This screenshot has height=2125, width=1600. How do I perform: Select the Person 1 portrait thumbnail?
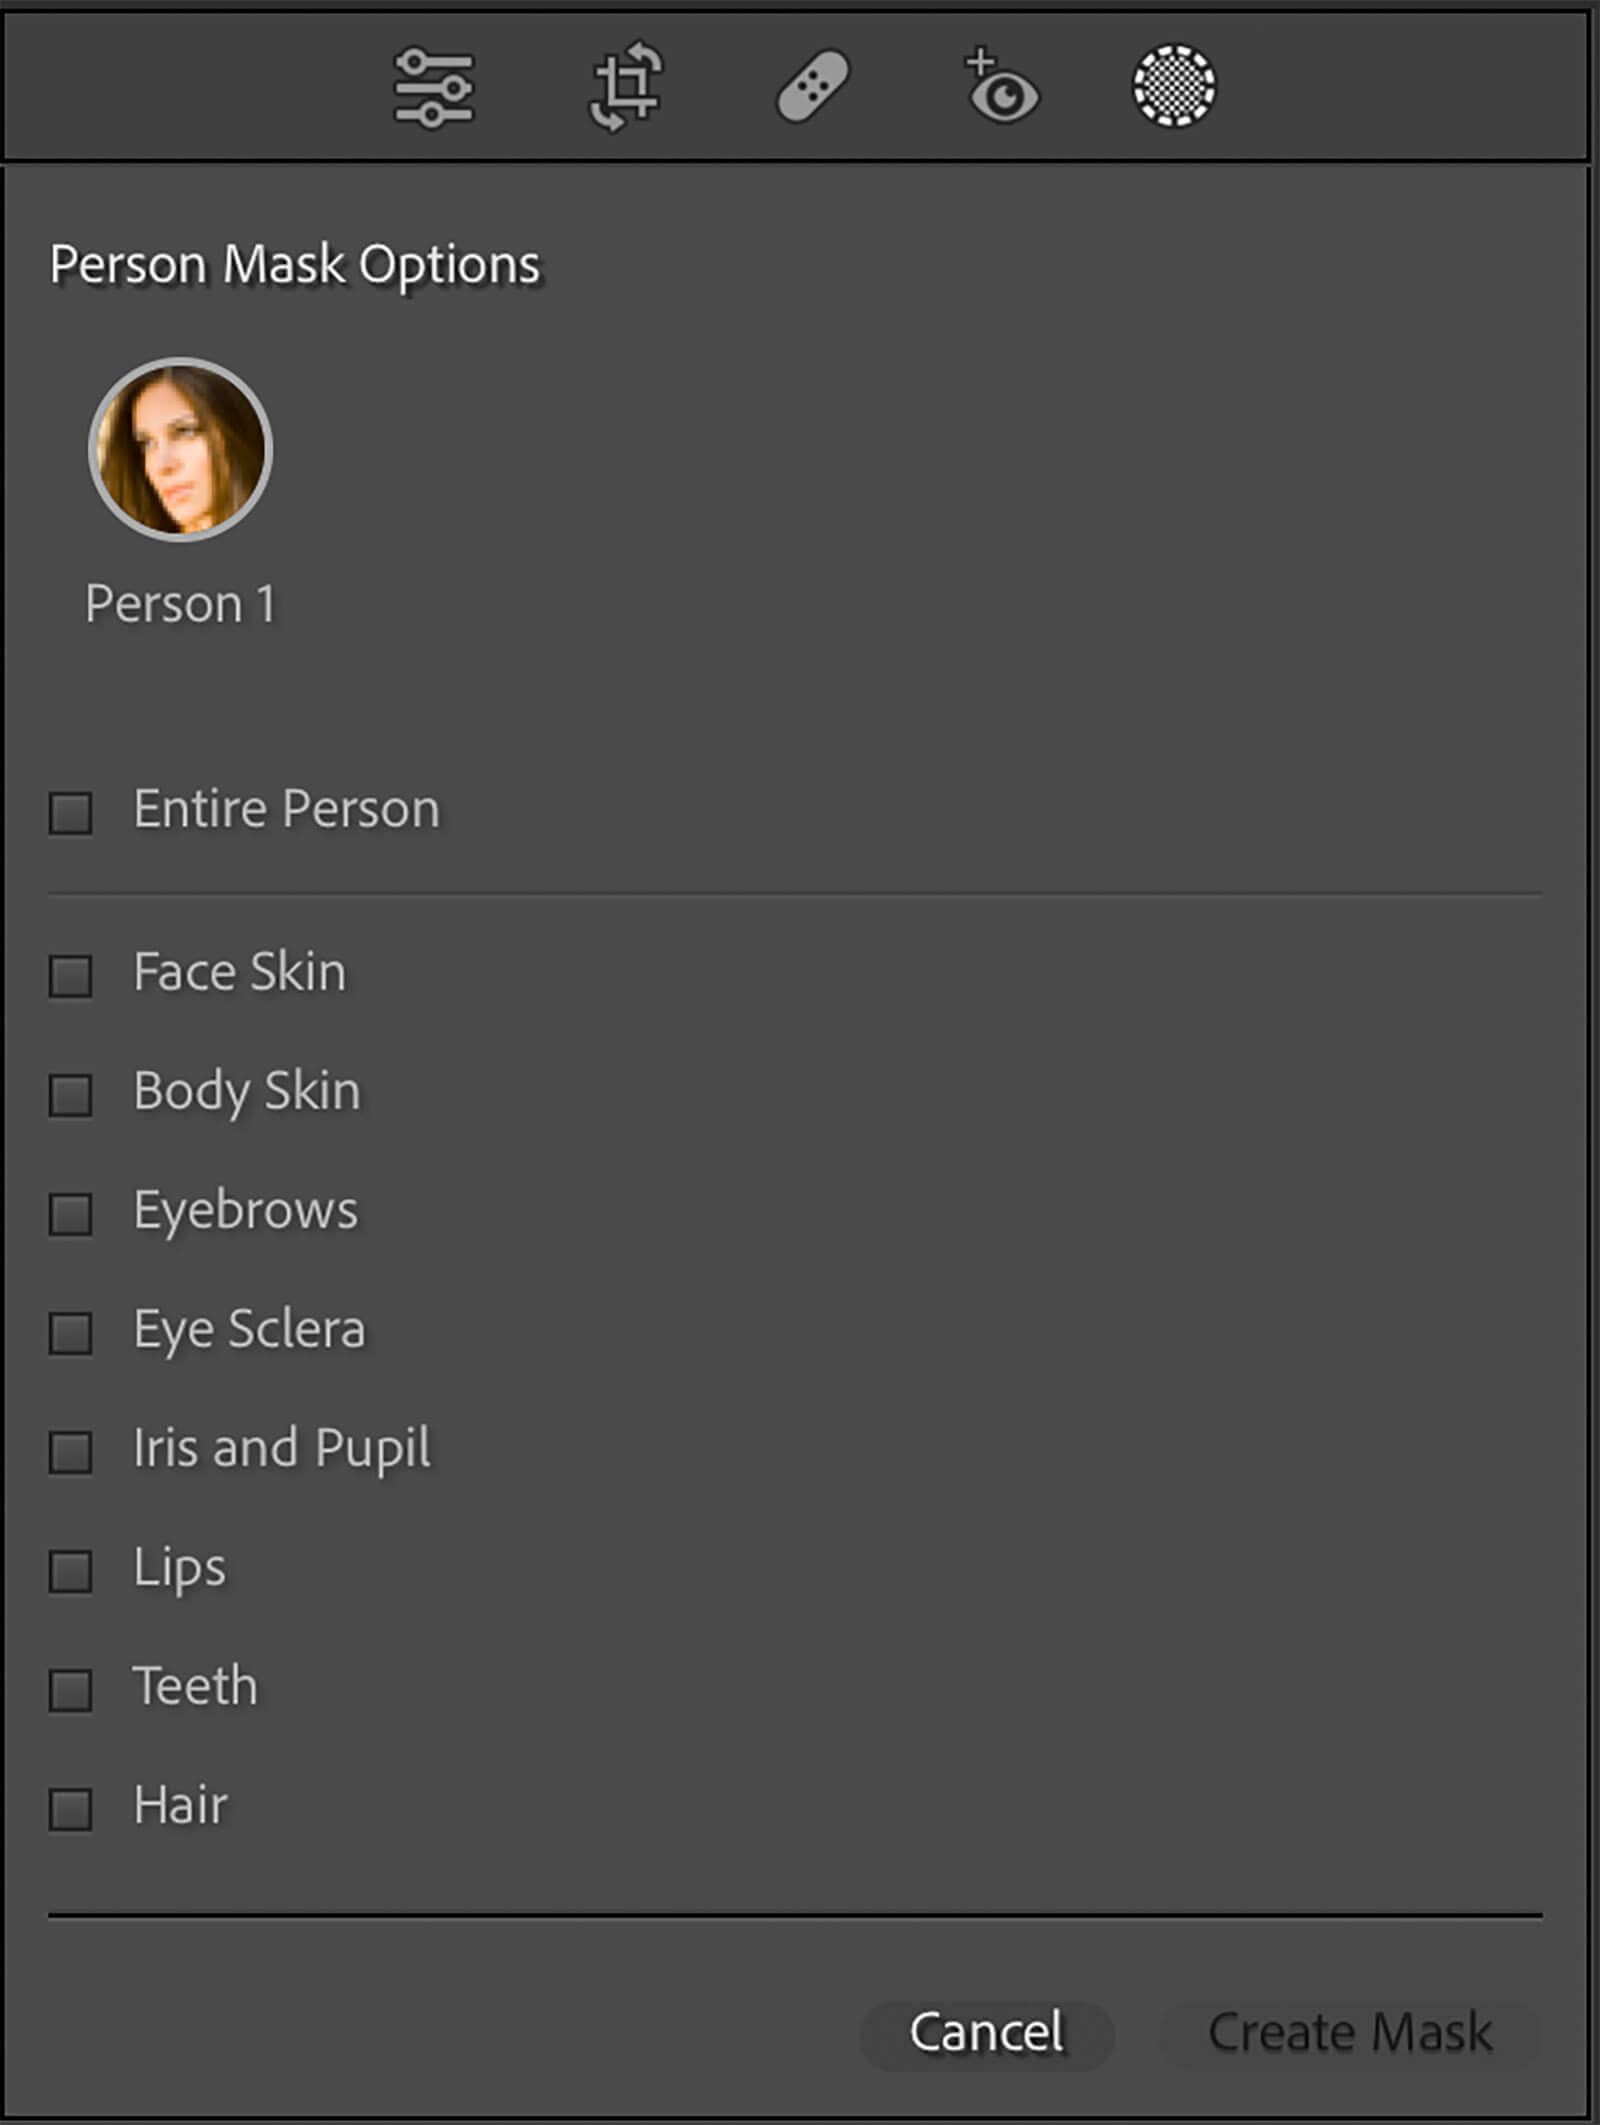(180, 449)
